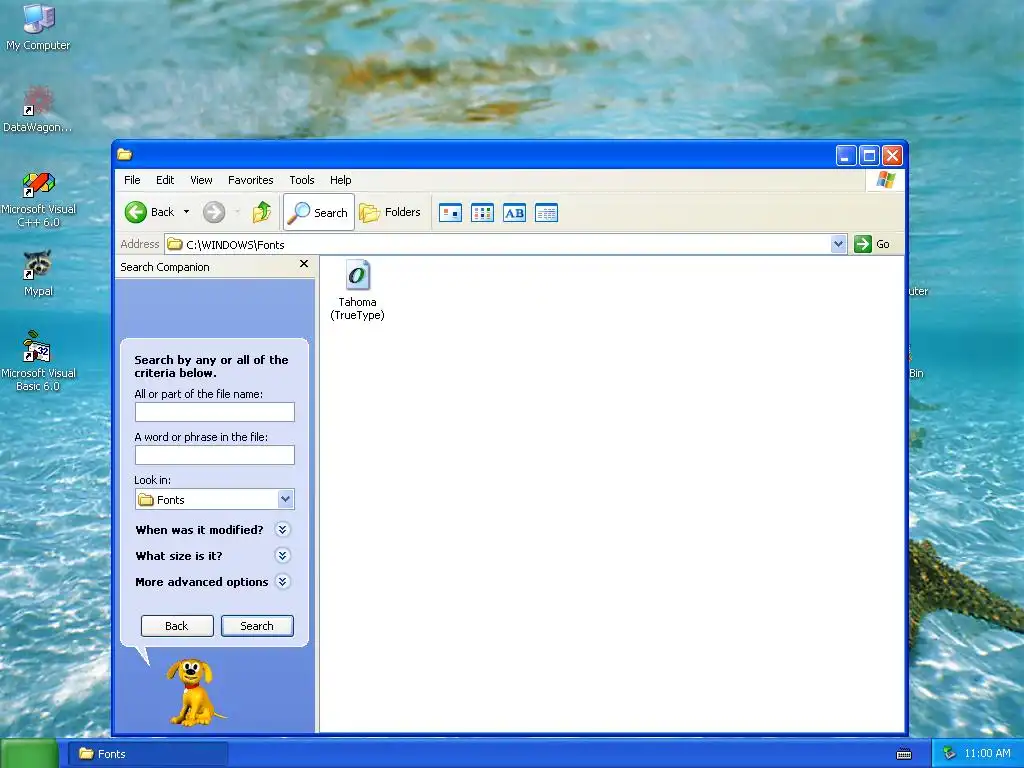Close the Search Companion pane
This screenshot has width=1024, height=768.
pyautogui.click(x=304, y=264)
